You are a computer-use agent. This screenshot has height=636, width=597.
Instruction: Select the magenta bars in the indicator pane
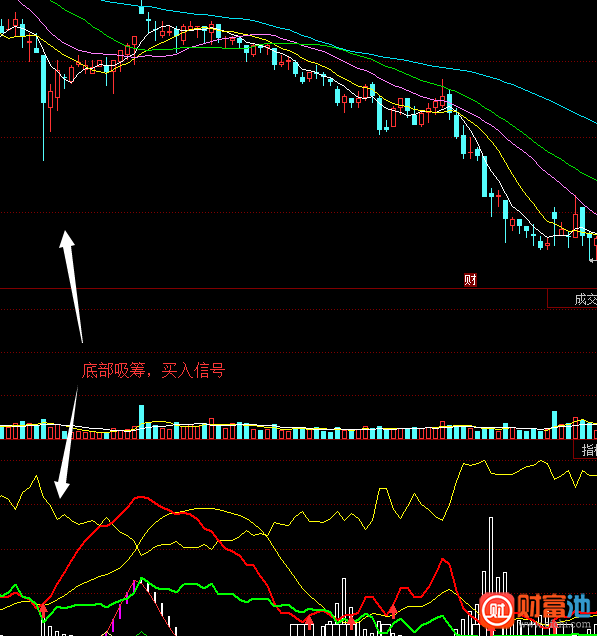[x=122, y=606]
